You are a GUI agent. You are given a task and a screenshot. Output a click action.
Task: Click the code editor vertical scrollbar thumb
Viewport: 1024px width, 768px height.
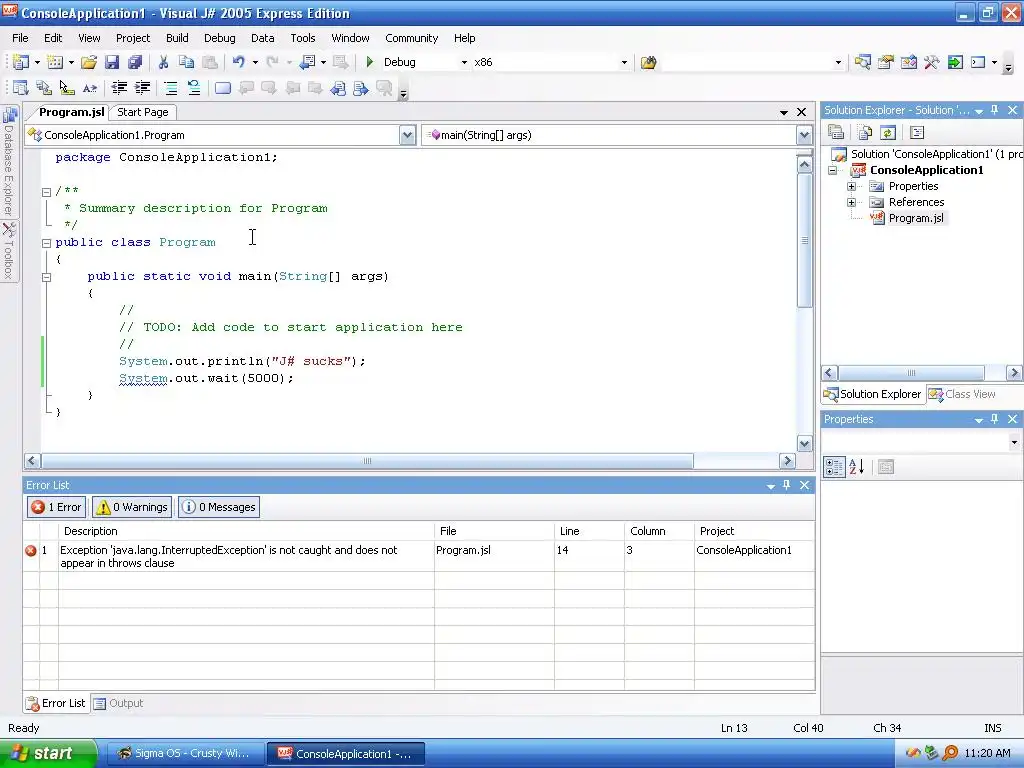[x=804, y=240]
